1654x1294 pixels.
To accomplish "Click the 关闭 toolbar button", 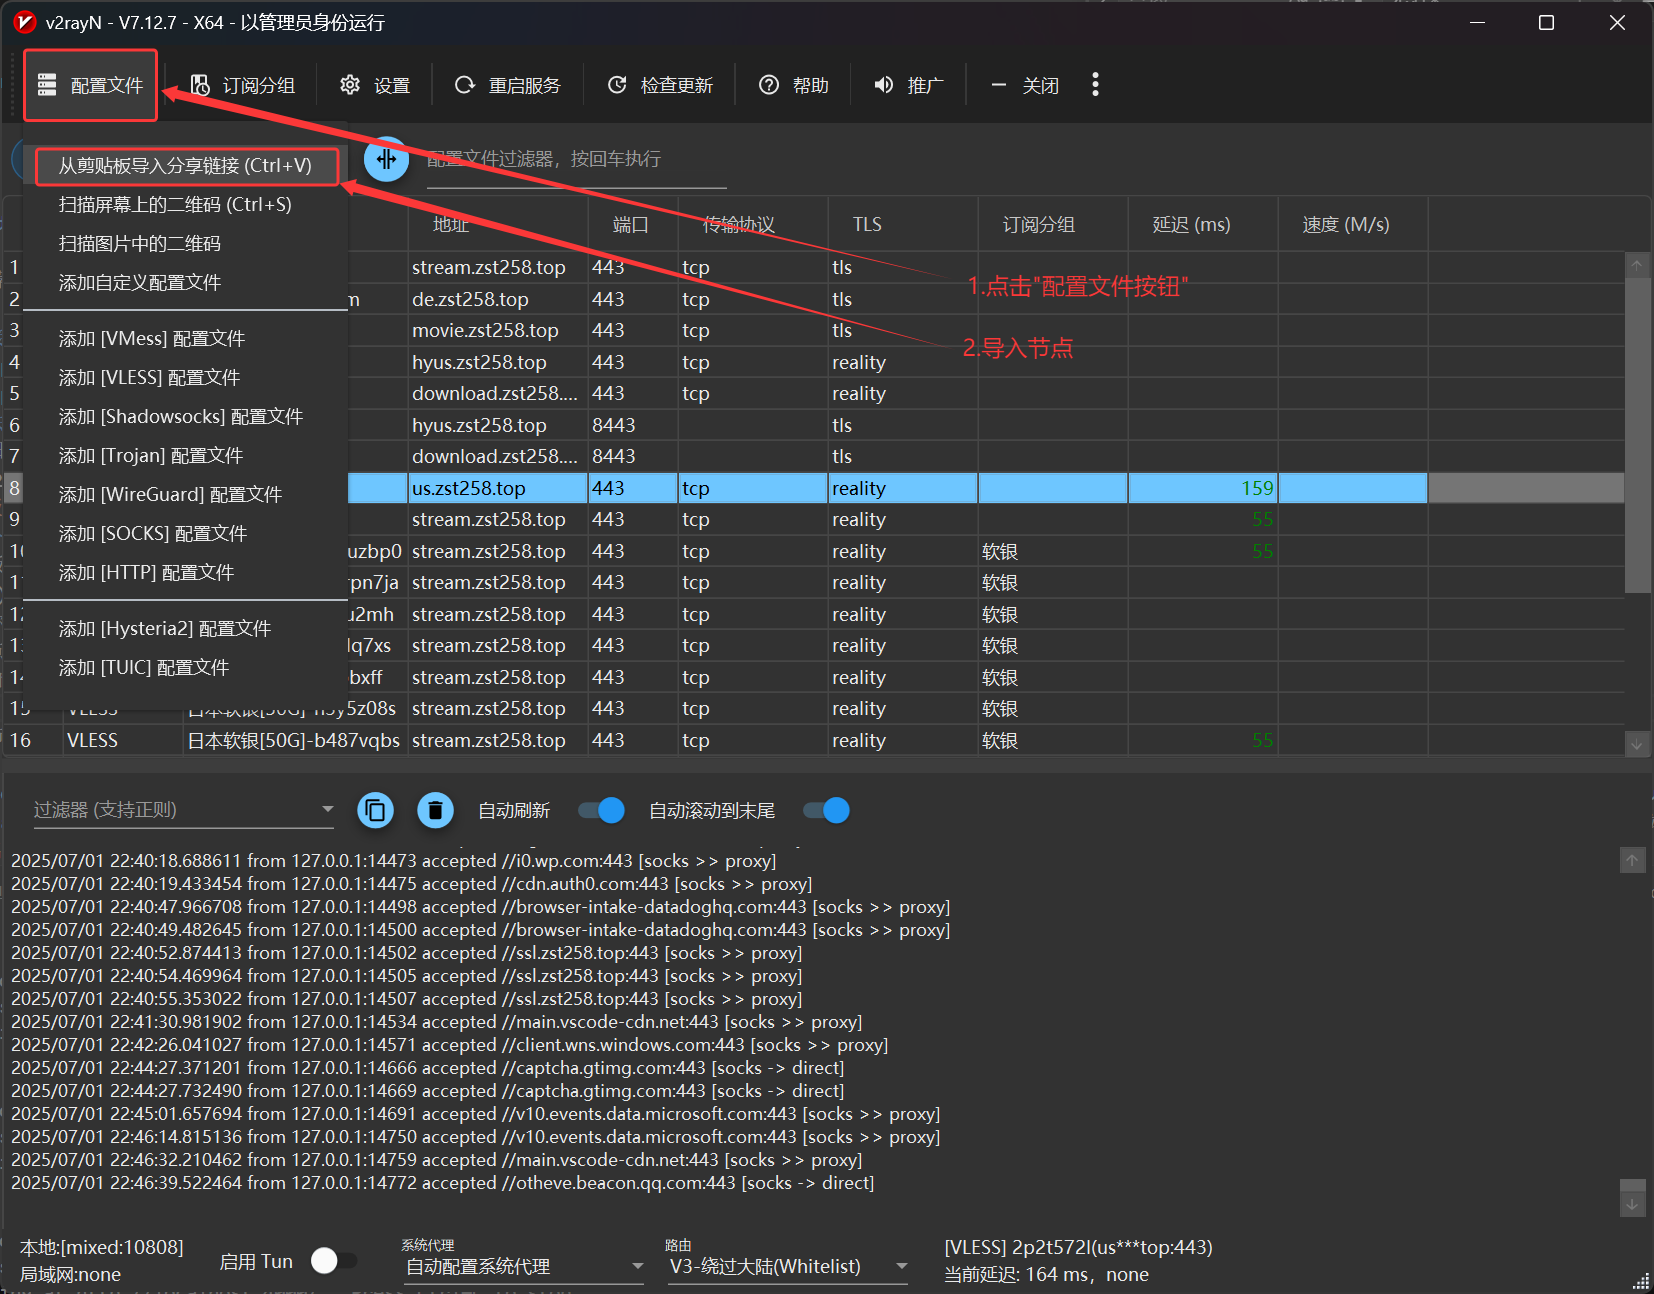I will click(x=1025, y=85).
